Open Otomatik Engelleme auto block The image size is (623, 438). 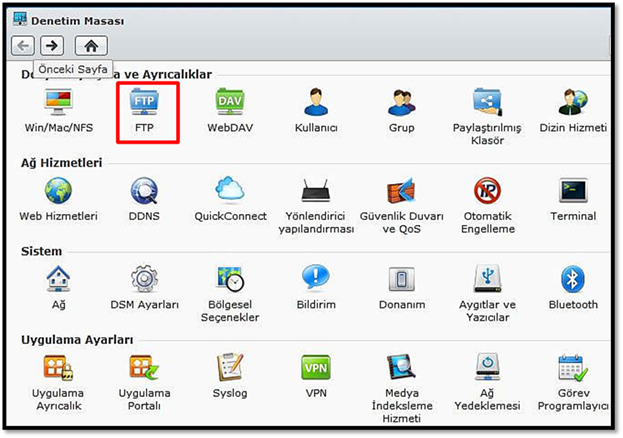point(488,193)
